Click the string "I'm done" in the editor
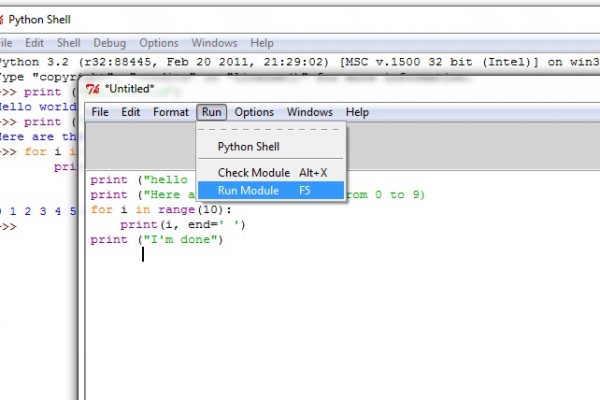The height and width of the screenshot is (400, 600). coord(181,240)
